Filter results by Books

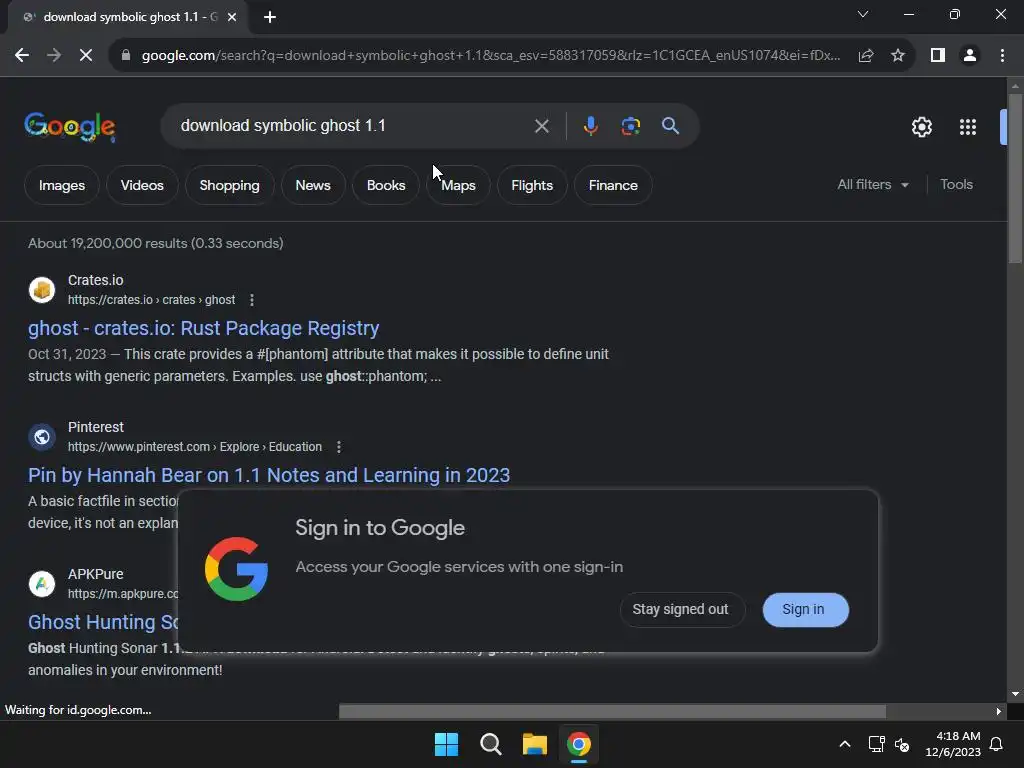pos(386,185)
